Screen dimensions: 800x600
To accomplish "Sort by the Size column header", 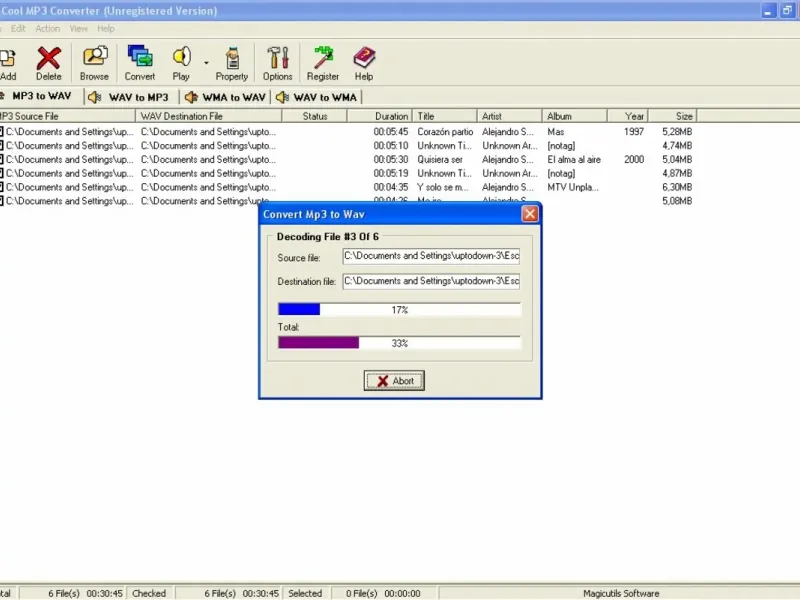I will (x=672, y=116).
